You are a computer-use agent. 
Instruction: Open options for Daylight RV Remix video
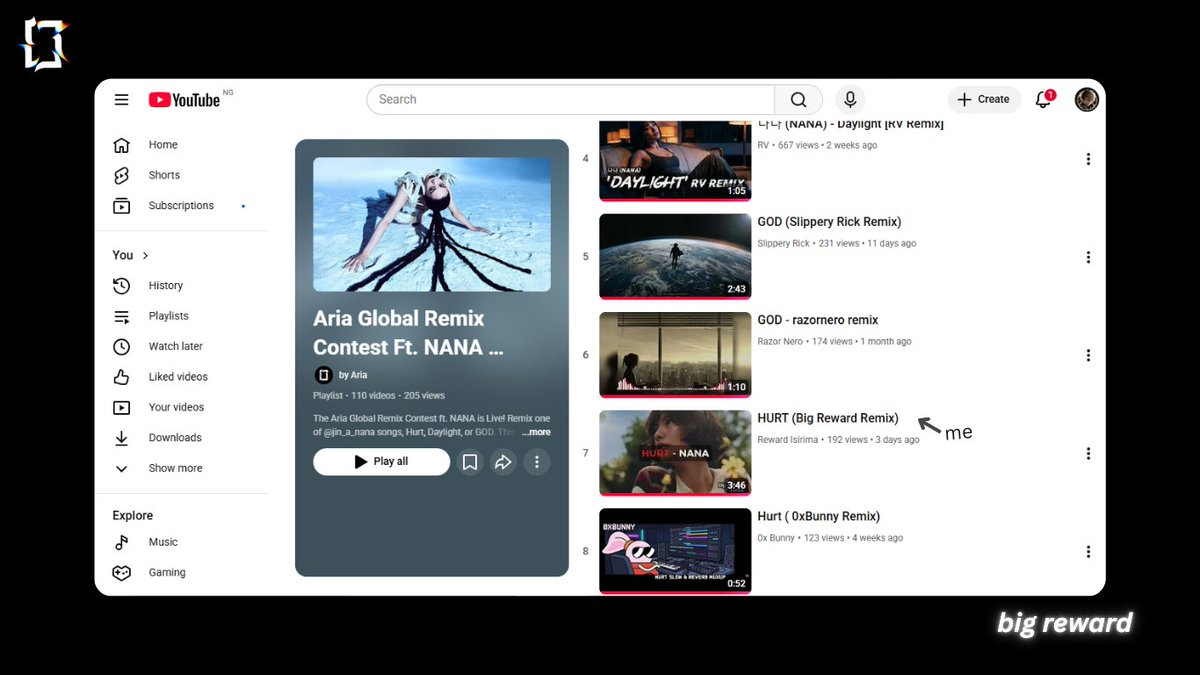pyautogui.click(x=1088, y=159)
